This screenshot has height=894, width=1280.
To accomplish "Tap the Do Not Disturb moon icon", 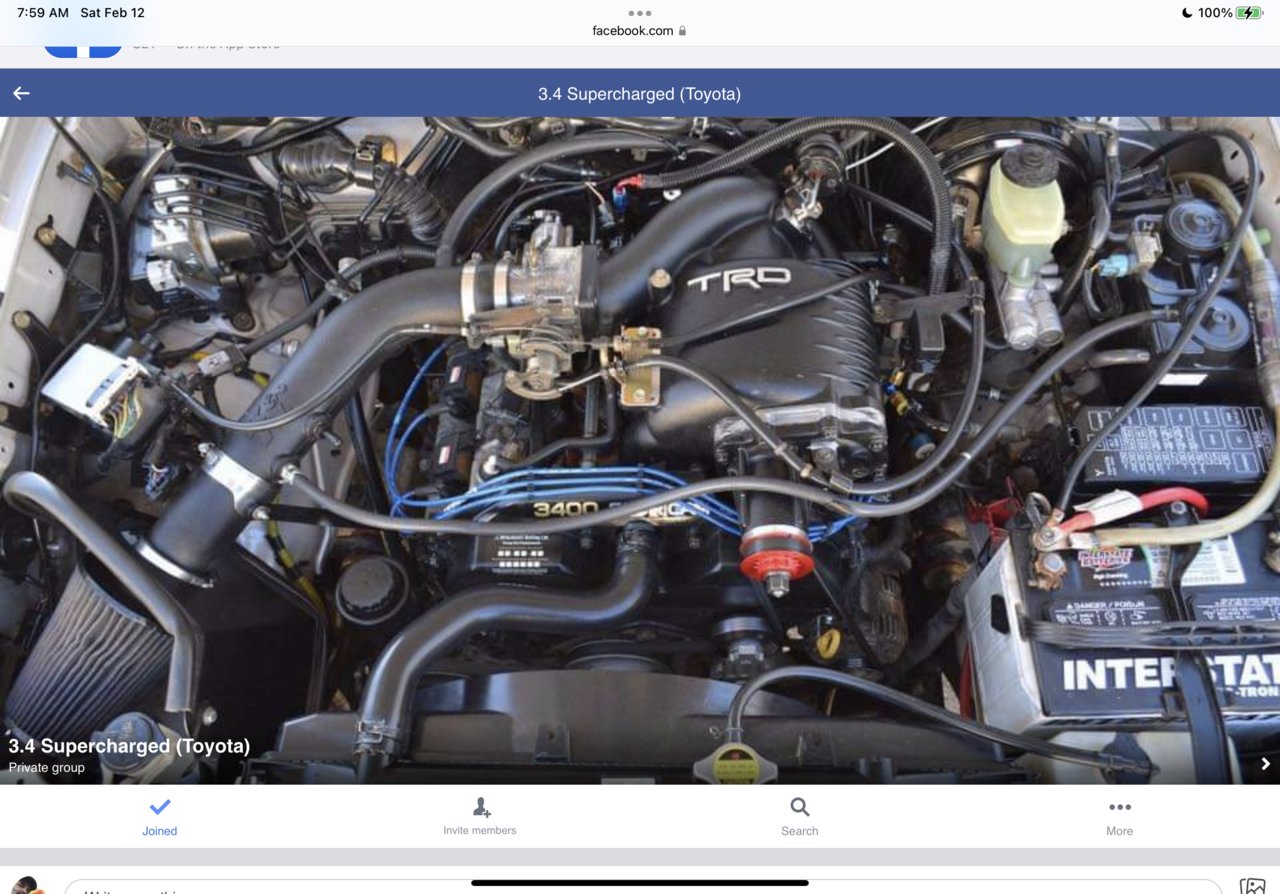I will [x=1186, y=13].
